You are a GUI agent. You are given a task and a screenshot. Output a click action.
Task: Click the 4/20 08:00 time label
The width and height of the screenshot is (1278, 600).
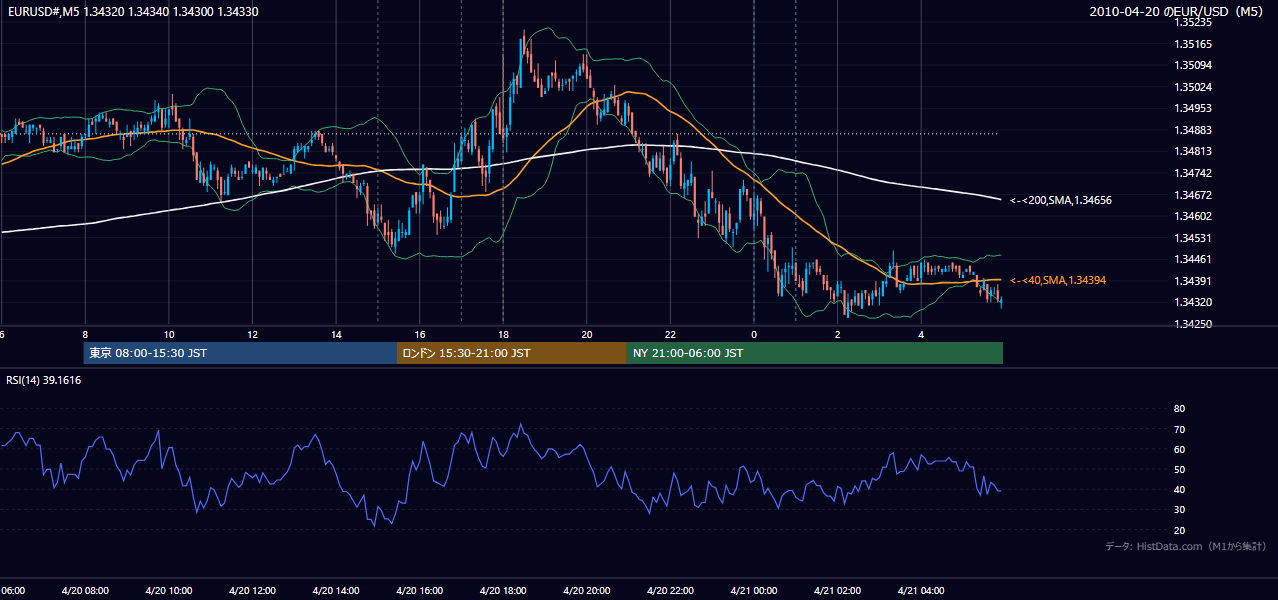tap(85, 590)
